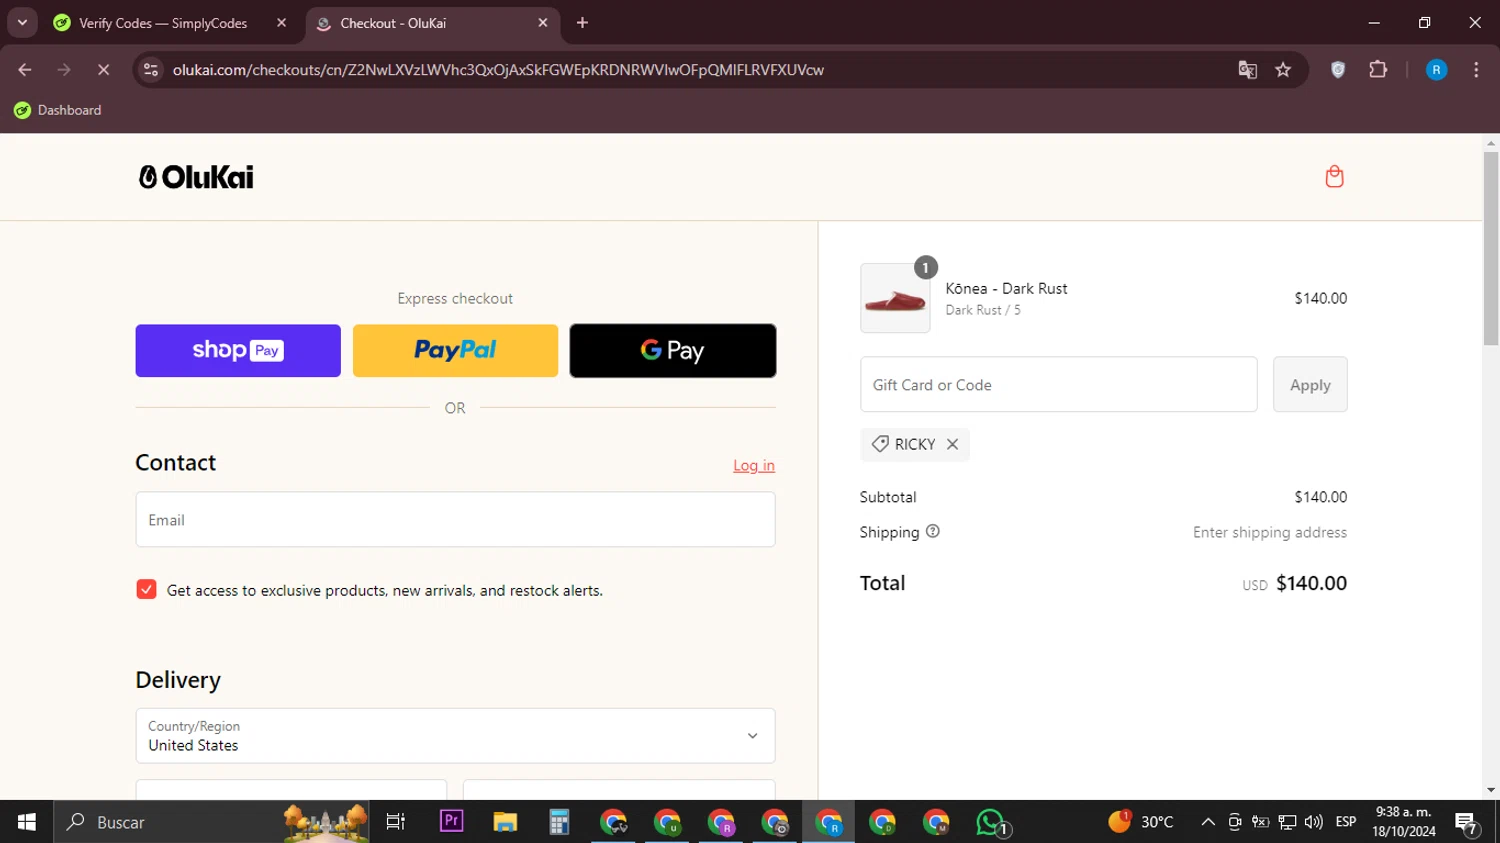Open the clock showing 9:38 a. m.

[1404, 822]
